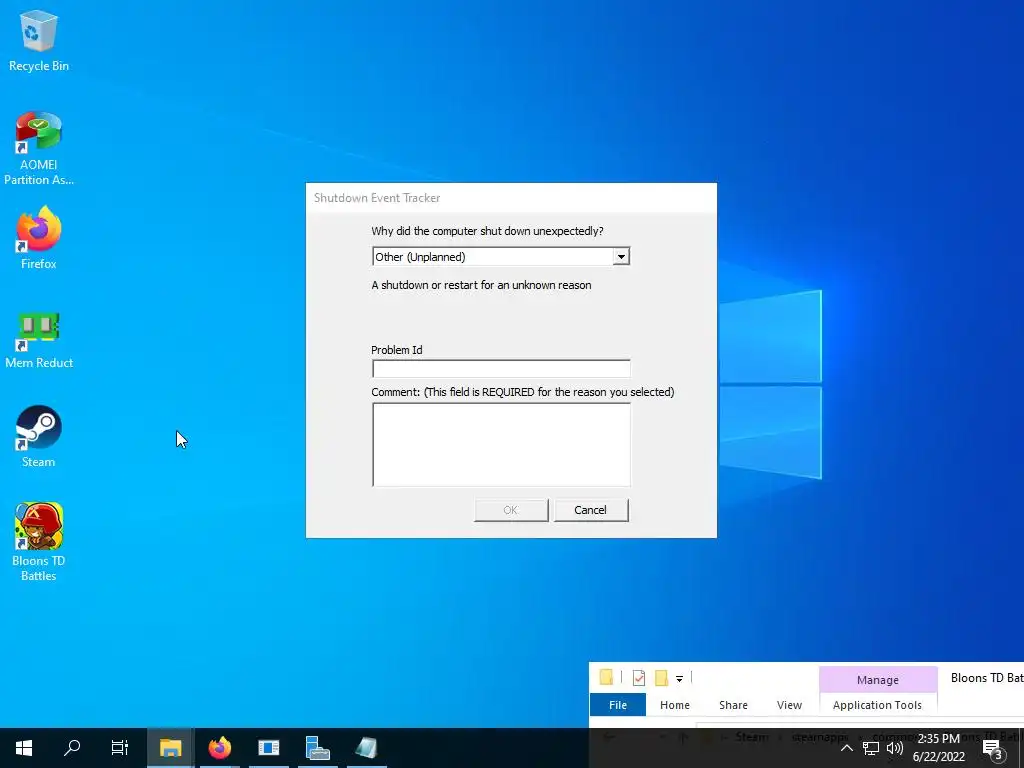Viewport: 1024px width, 768px height.
Task: Select the AOMEI Partition Assistant shortcut
Action: click(x=39, y=148)
